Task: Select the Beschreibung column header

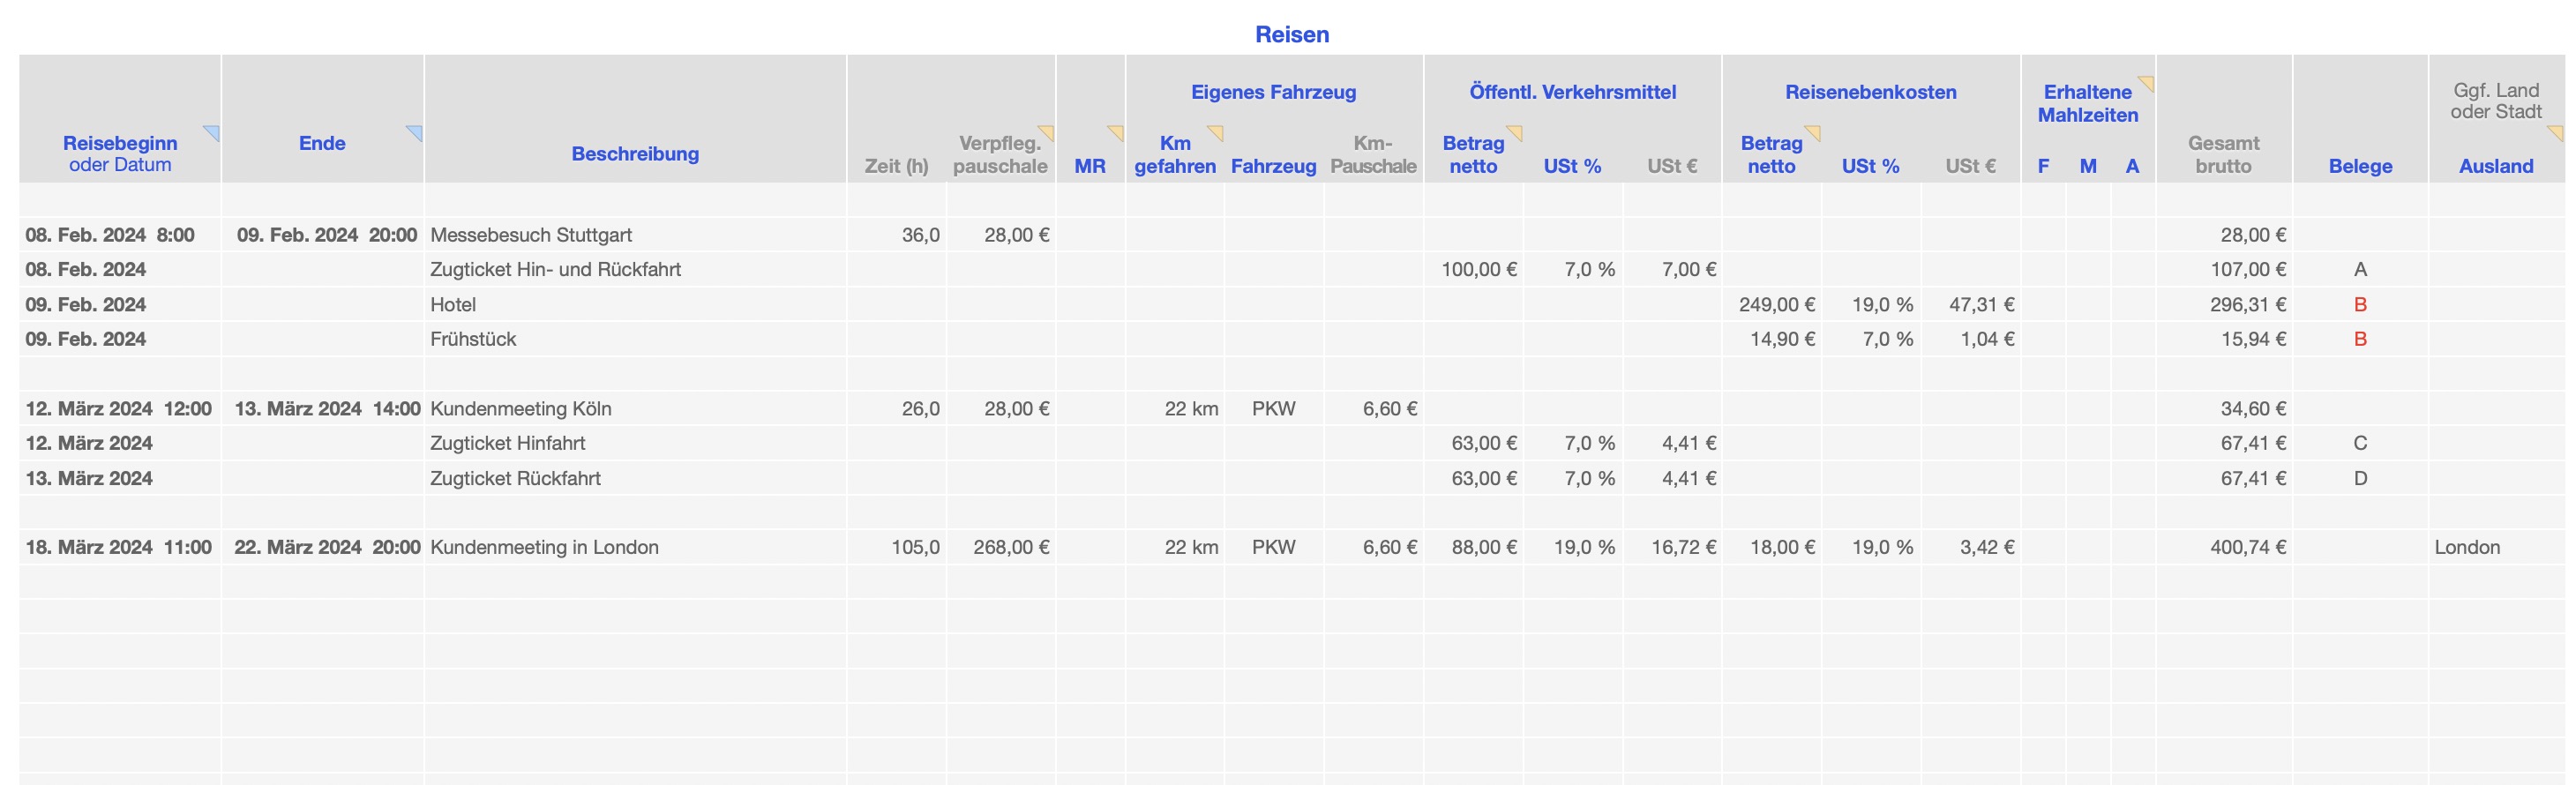Action: pyautogui.click(x=635, y=154)
